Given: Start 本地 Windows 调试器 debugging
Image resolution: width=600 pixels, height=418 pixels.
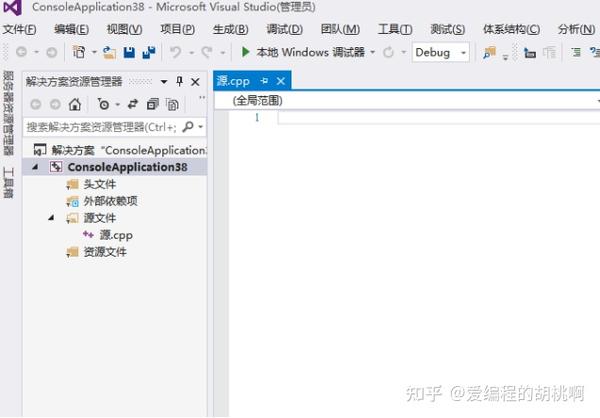Looking at the screenshot, I should tap(303, 52).
